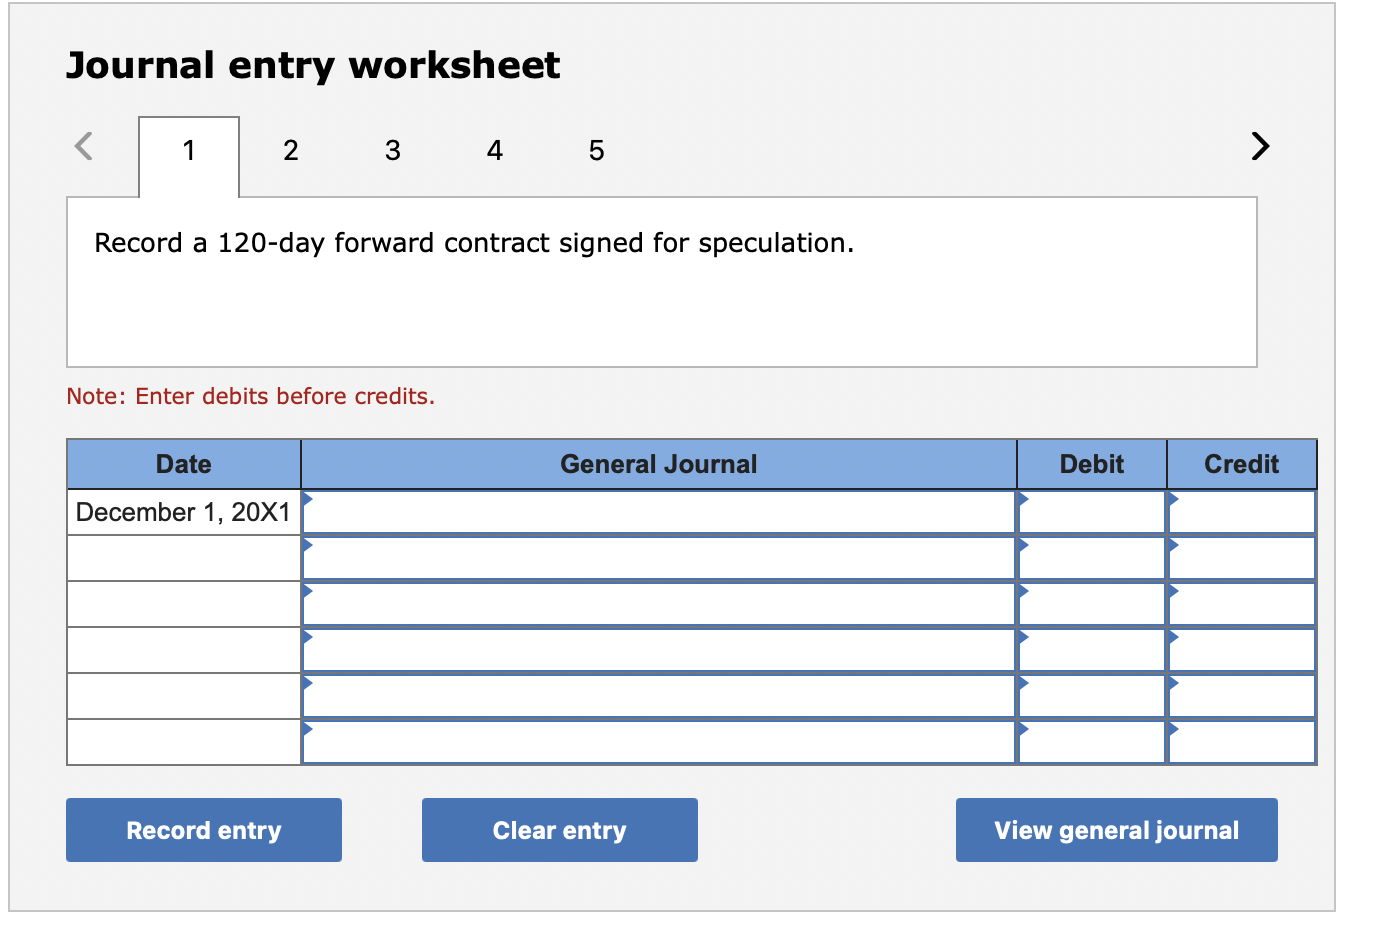
Task: Open General Journal dropdown in third row
Action: tap(659, 604)
